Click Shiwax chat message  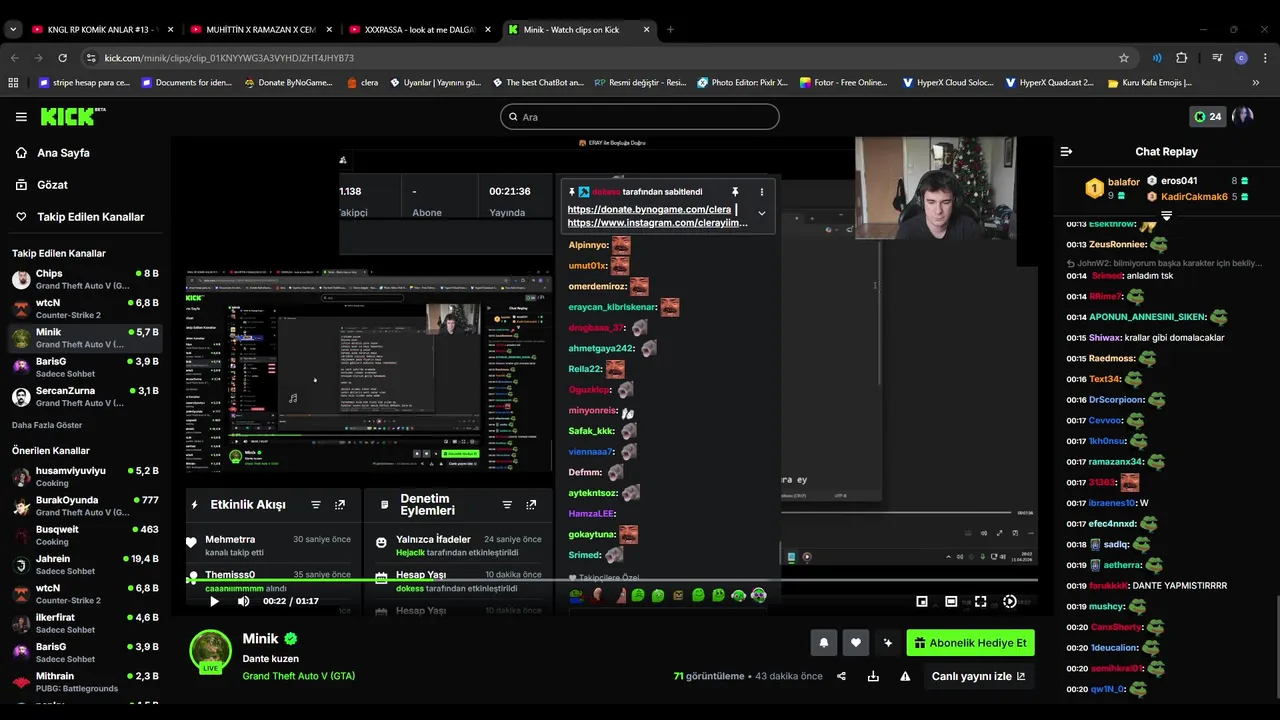1145,338
